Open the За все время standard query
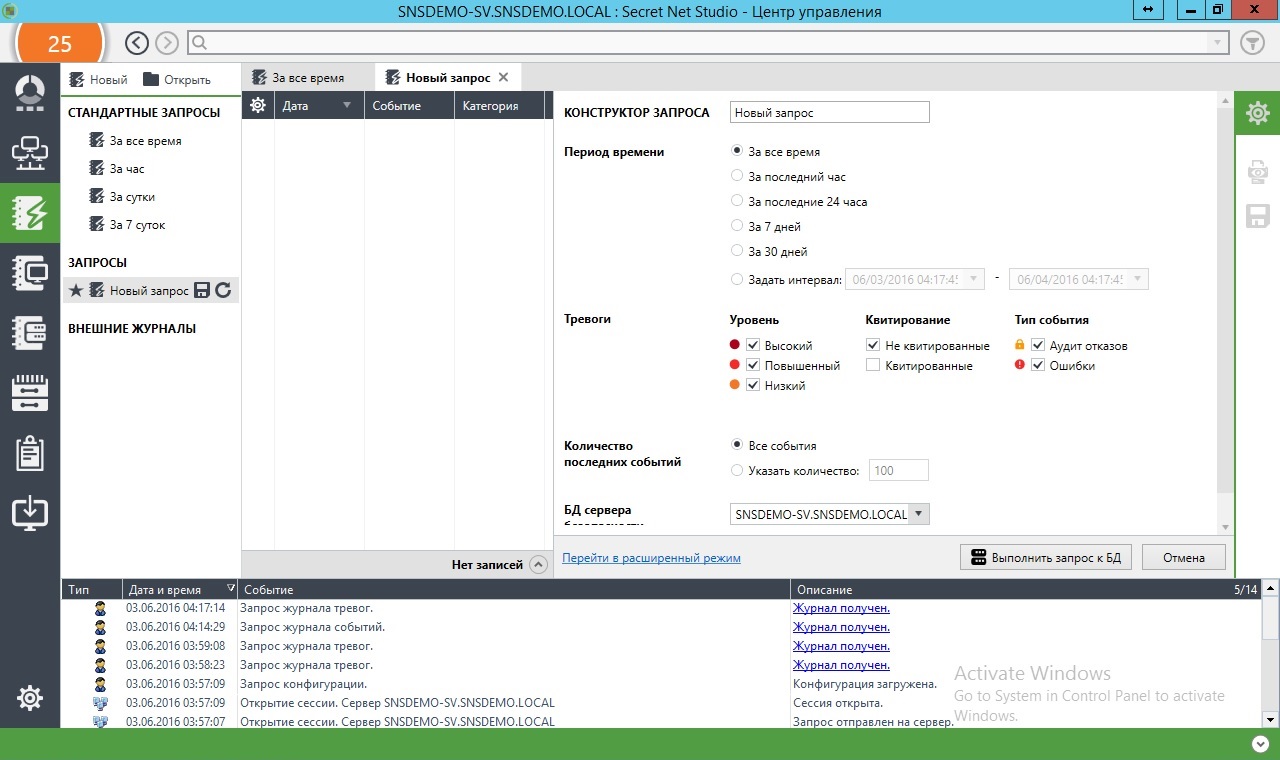 (145, 141)
